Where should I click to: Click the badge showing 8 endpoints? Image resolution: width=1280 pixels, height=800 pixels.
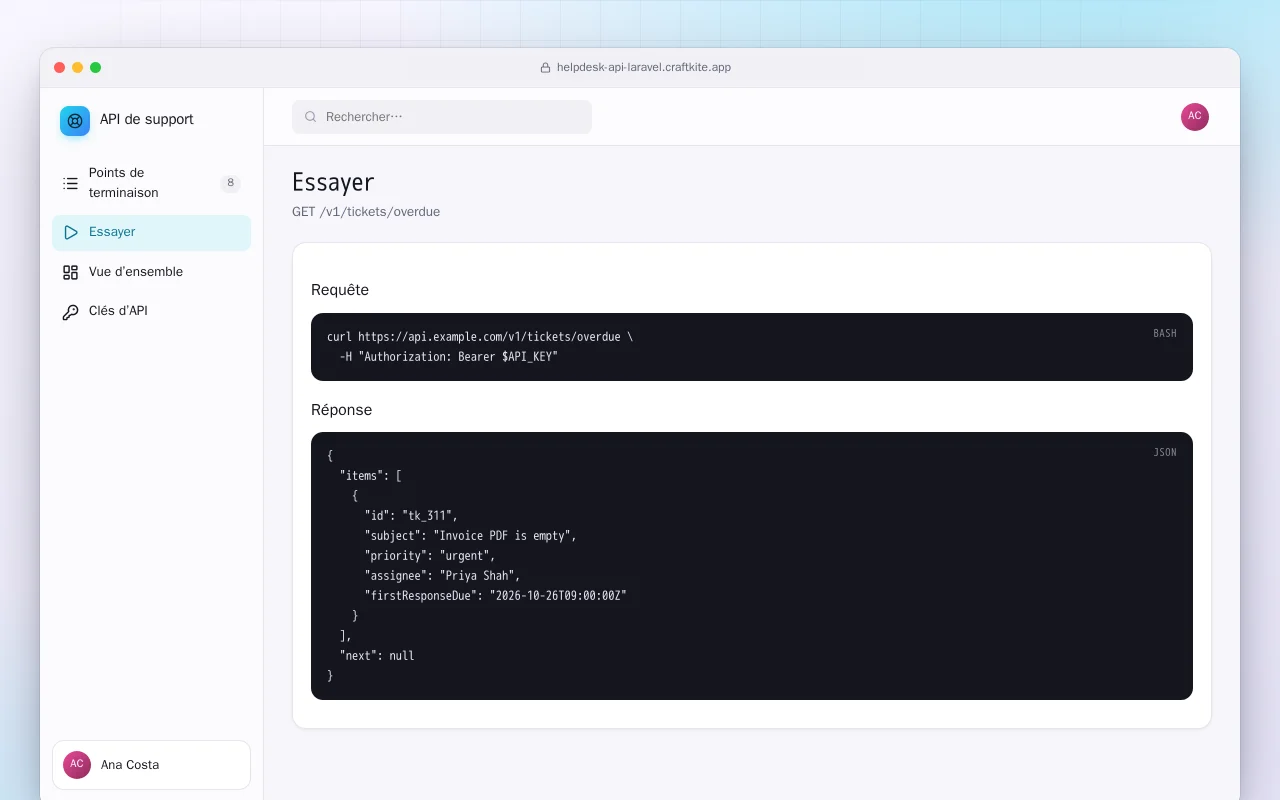coord(230,183)
